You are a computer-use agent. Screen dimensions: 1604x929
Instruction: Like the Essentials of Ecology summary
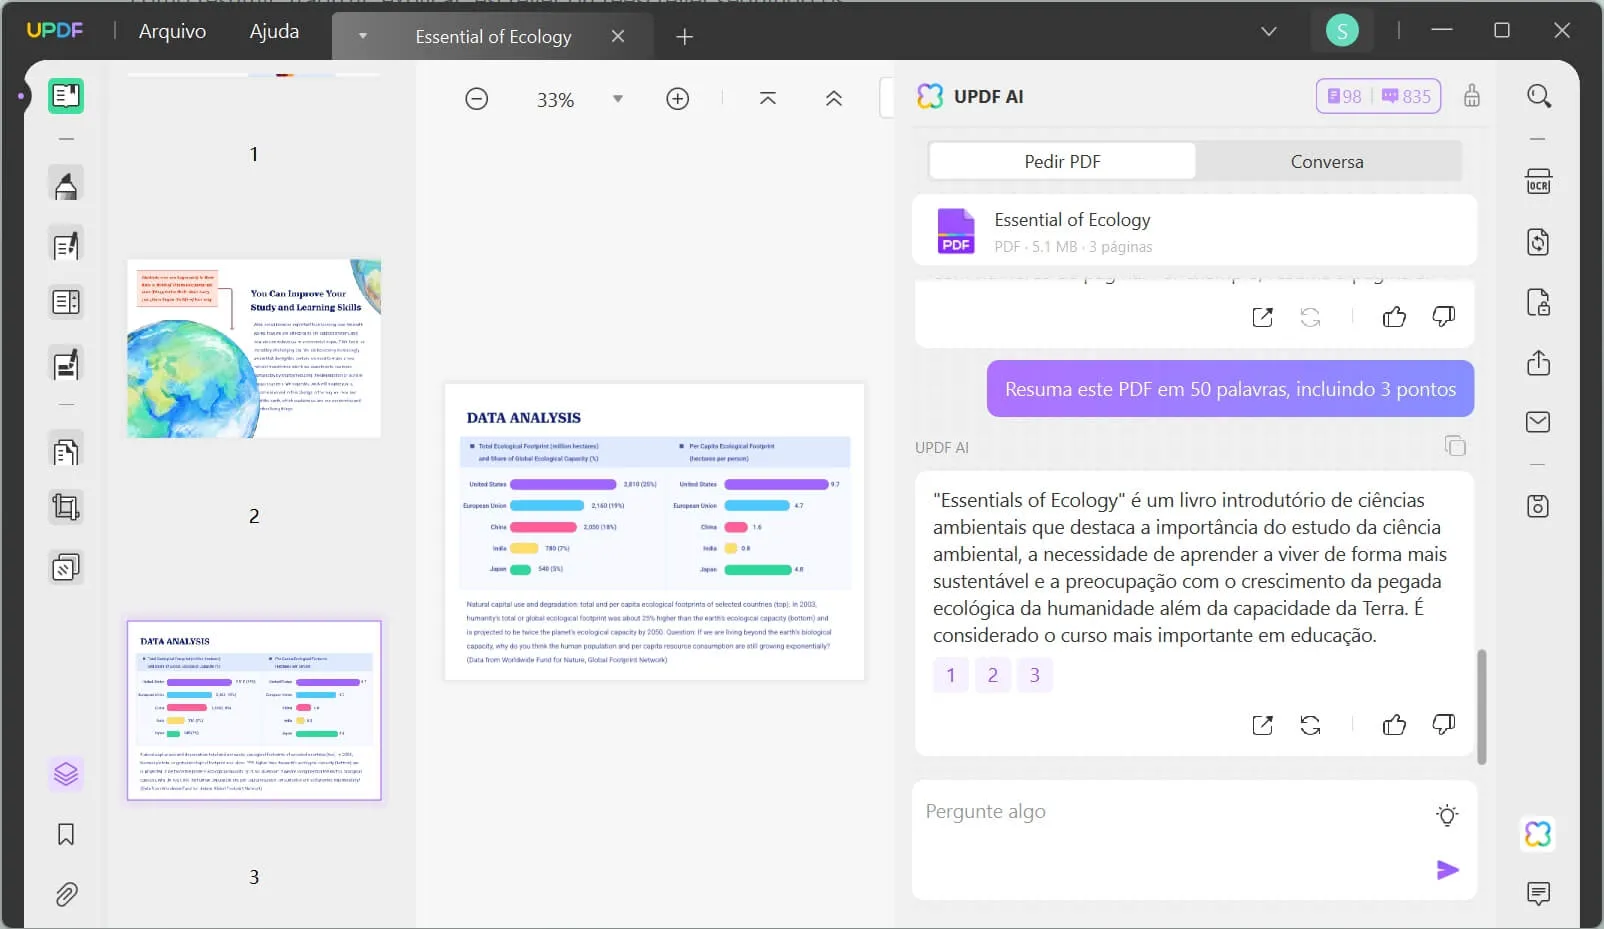tap(1394, 725)
